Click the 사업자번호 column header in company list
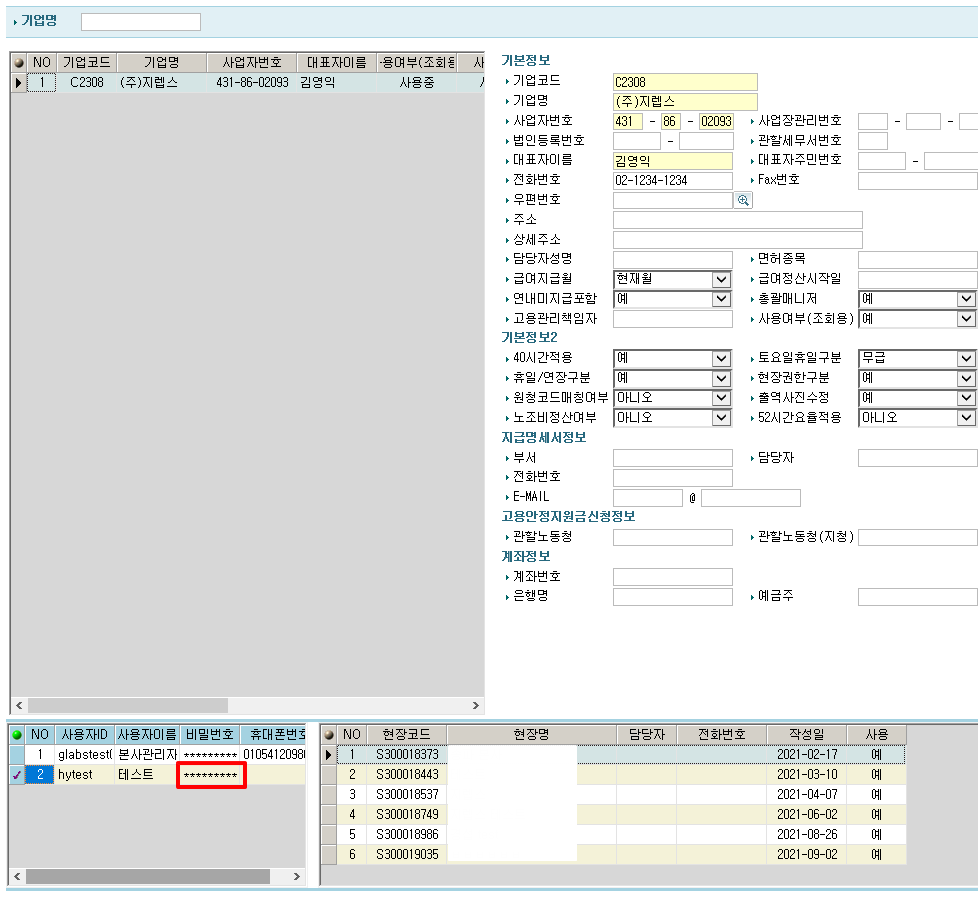 click(251, 62)
